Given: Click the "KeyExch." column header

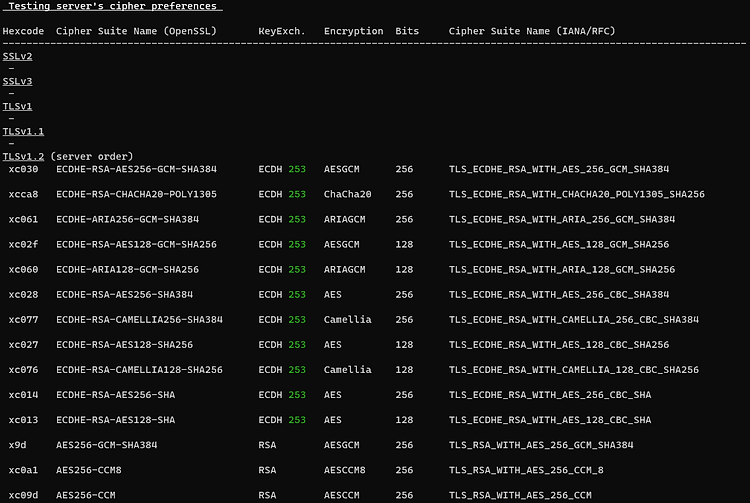Looking at the screenshot, I should 282,31.
